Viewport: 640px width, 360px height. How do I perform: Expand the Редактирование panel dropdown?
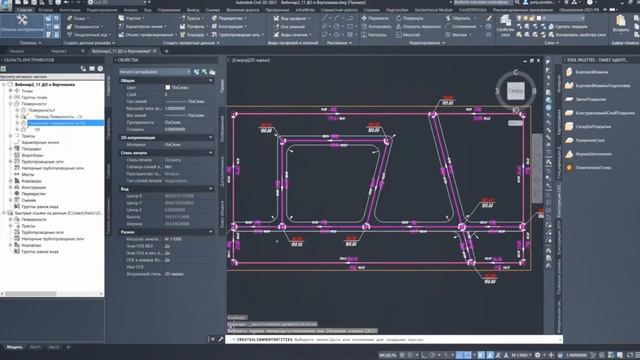[427, 43]
